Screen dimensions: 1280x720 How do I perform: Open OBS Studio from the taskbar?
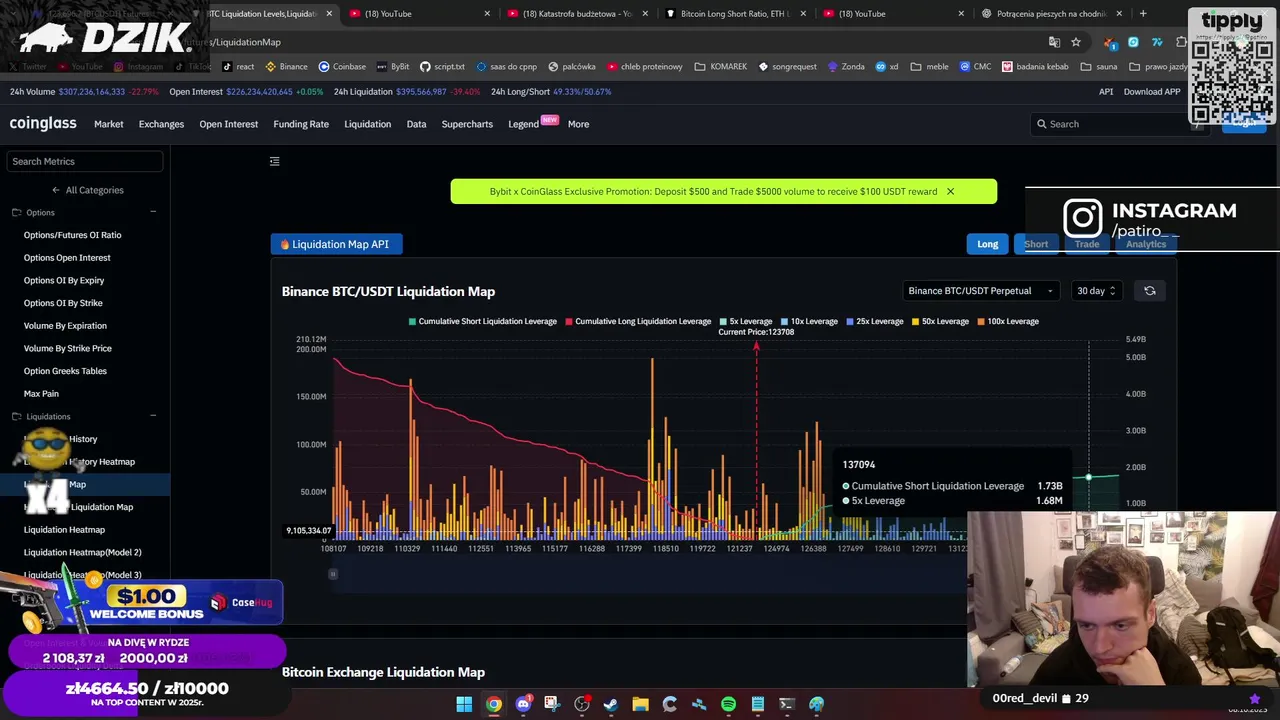click(x=582, y=704)
